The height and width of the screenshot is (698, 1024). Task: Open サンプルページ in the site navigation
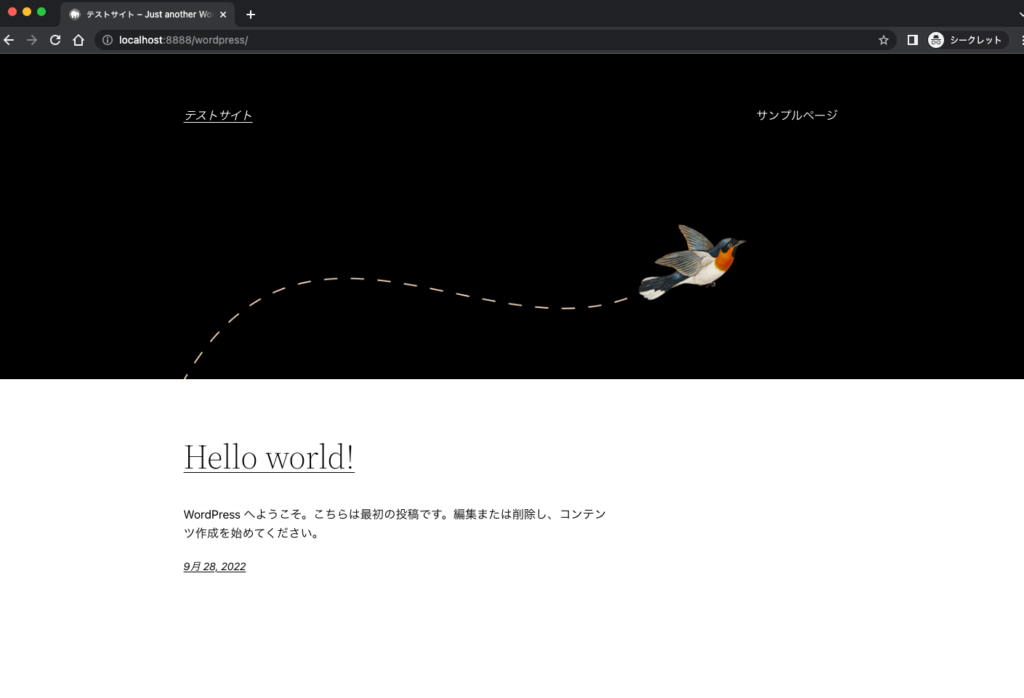796,115
